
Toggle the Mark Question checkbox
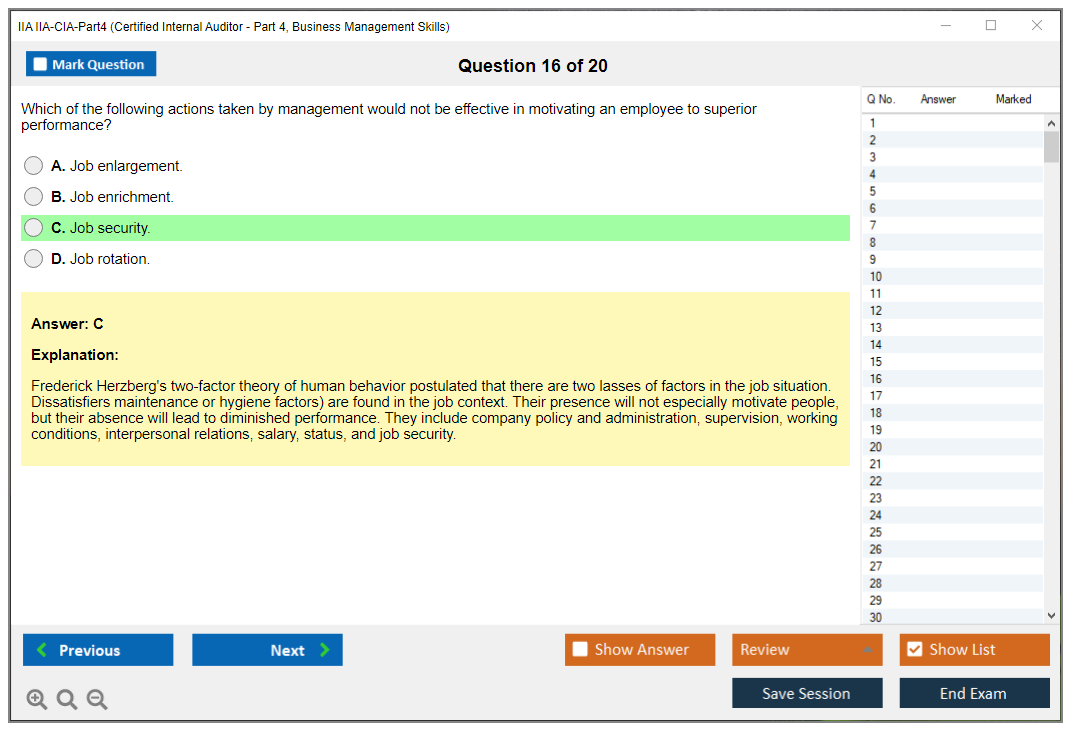click(x=41, y=64)
